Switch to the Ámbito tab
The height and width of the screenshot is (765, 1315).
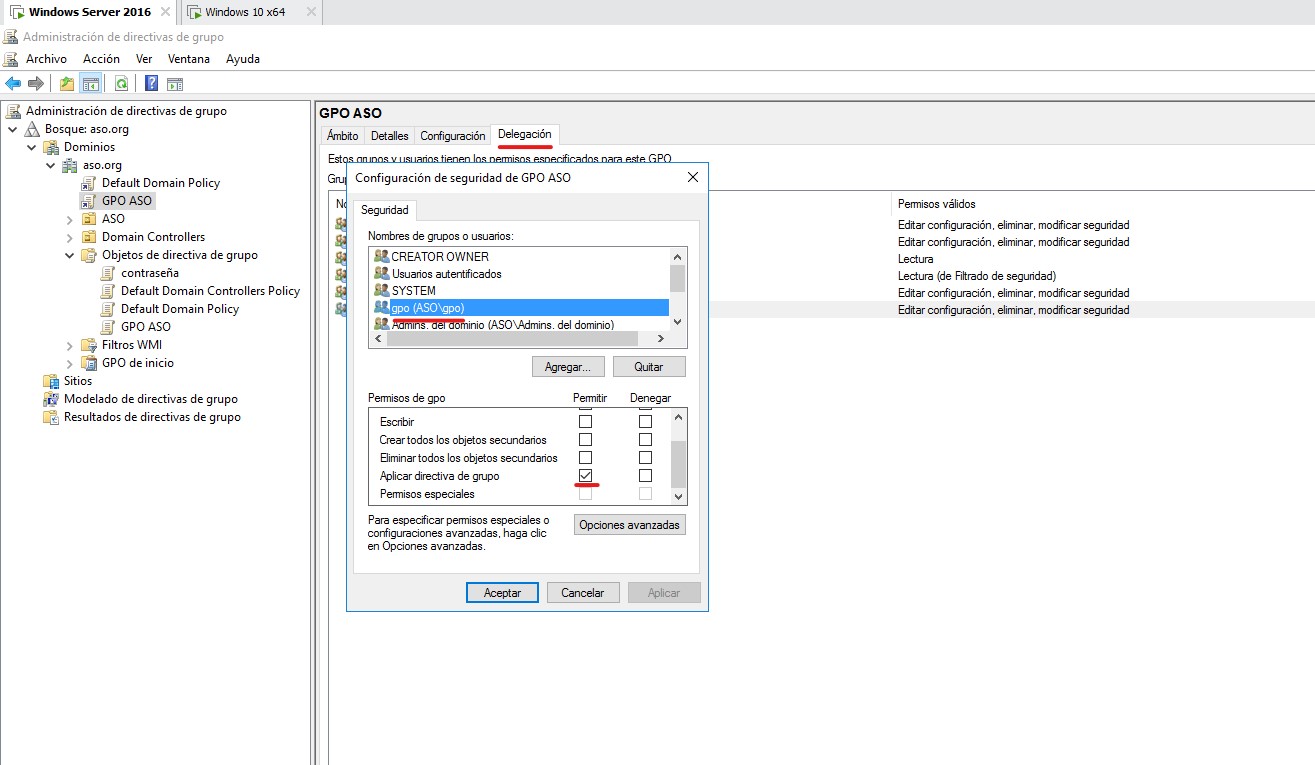click(343, 136)
